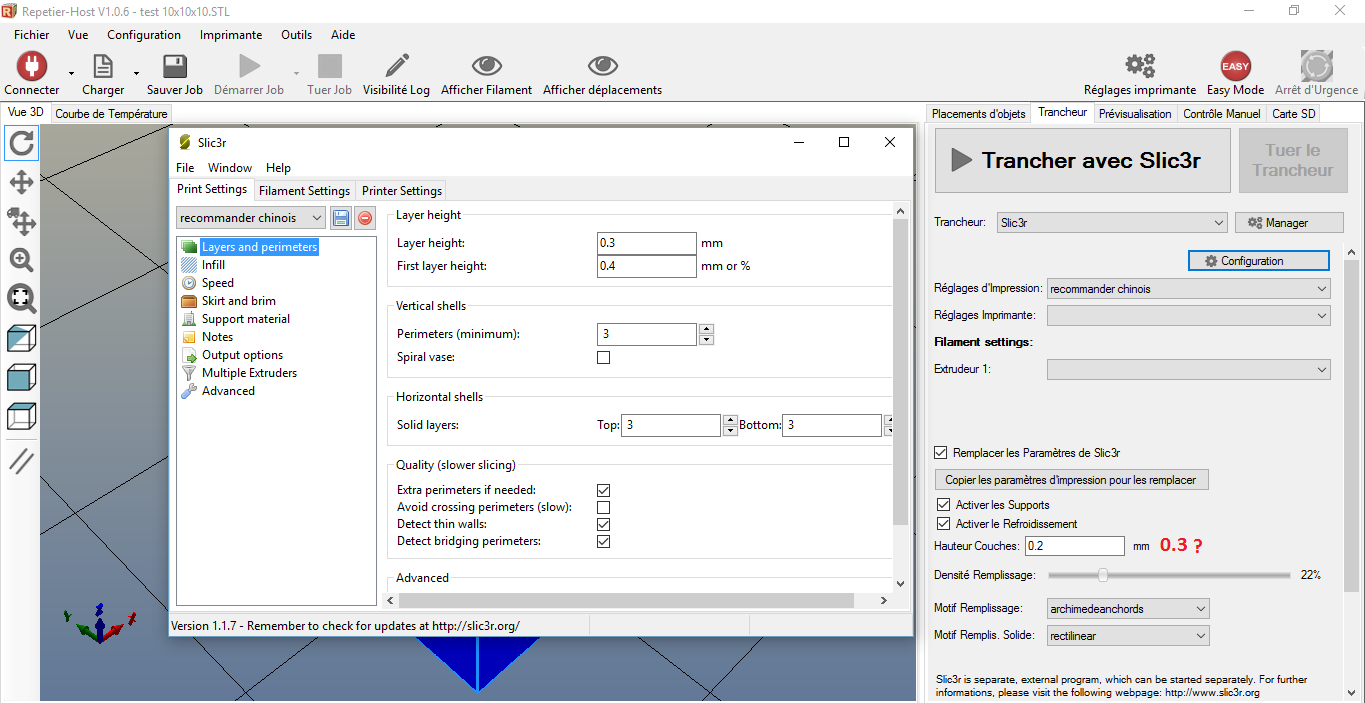Screen dimensions: 1365x703
Task: Click the Densité Remplissage slider
Action: [1169, 575]
